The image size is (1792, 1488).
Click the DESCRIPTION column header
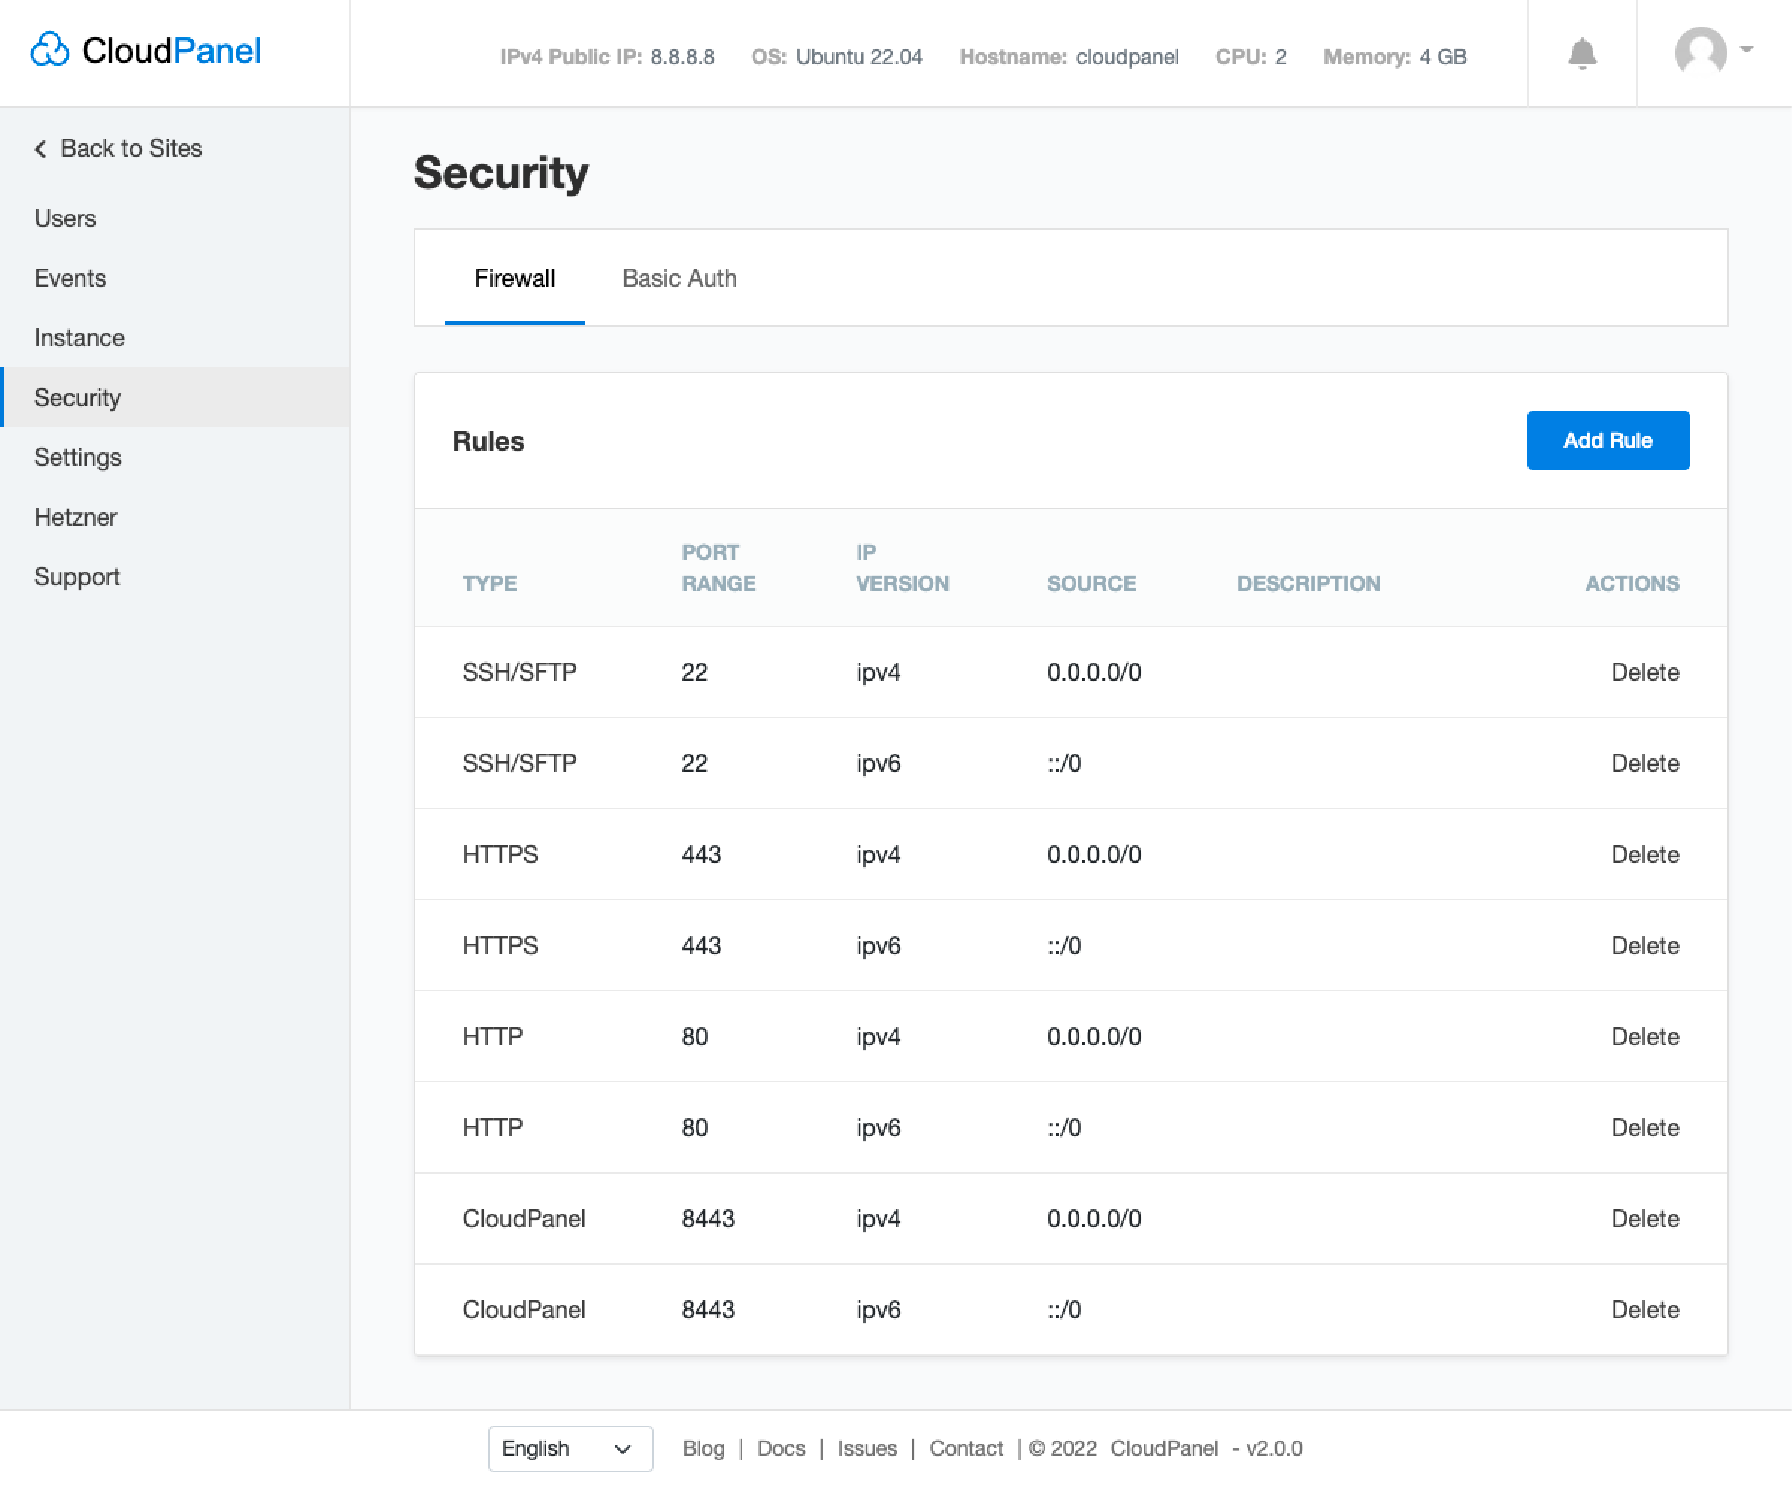pyautogui.click(x=1308, y=583)
